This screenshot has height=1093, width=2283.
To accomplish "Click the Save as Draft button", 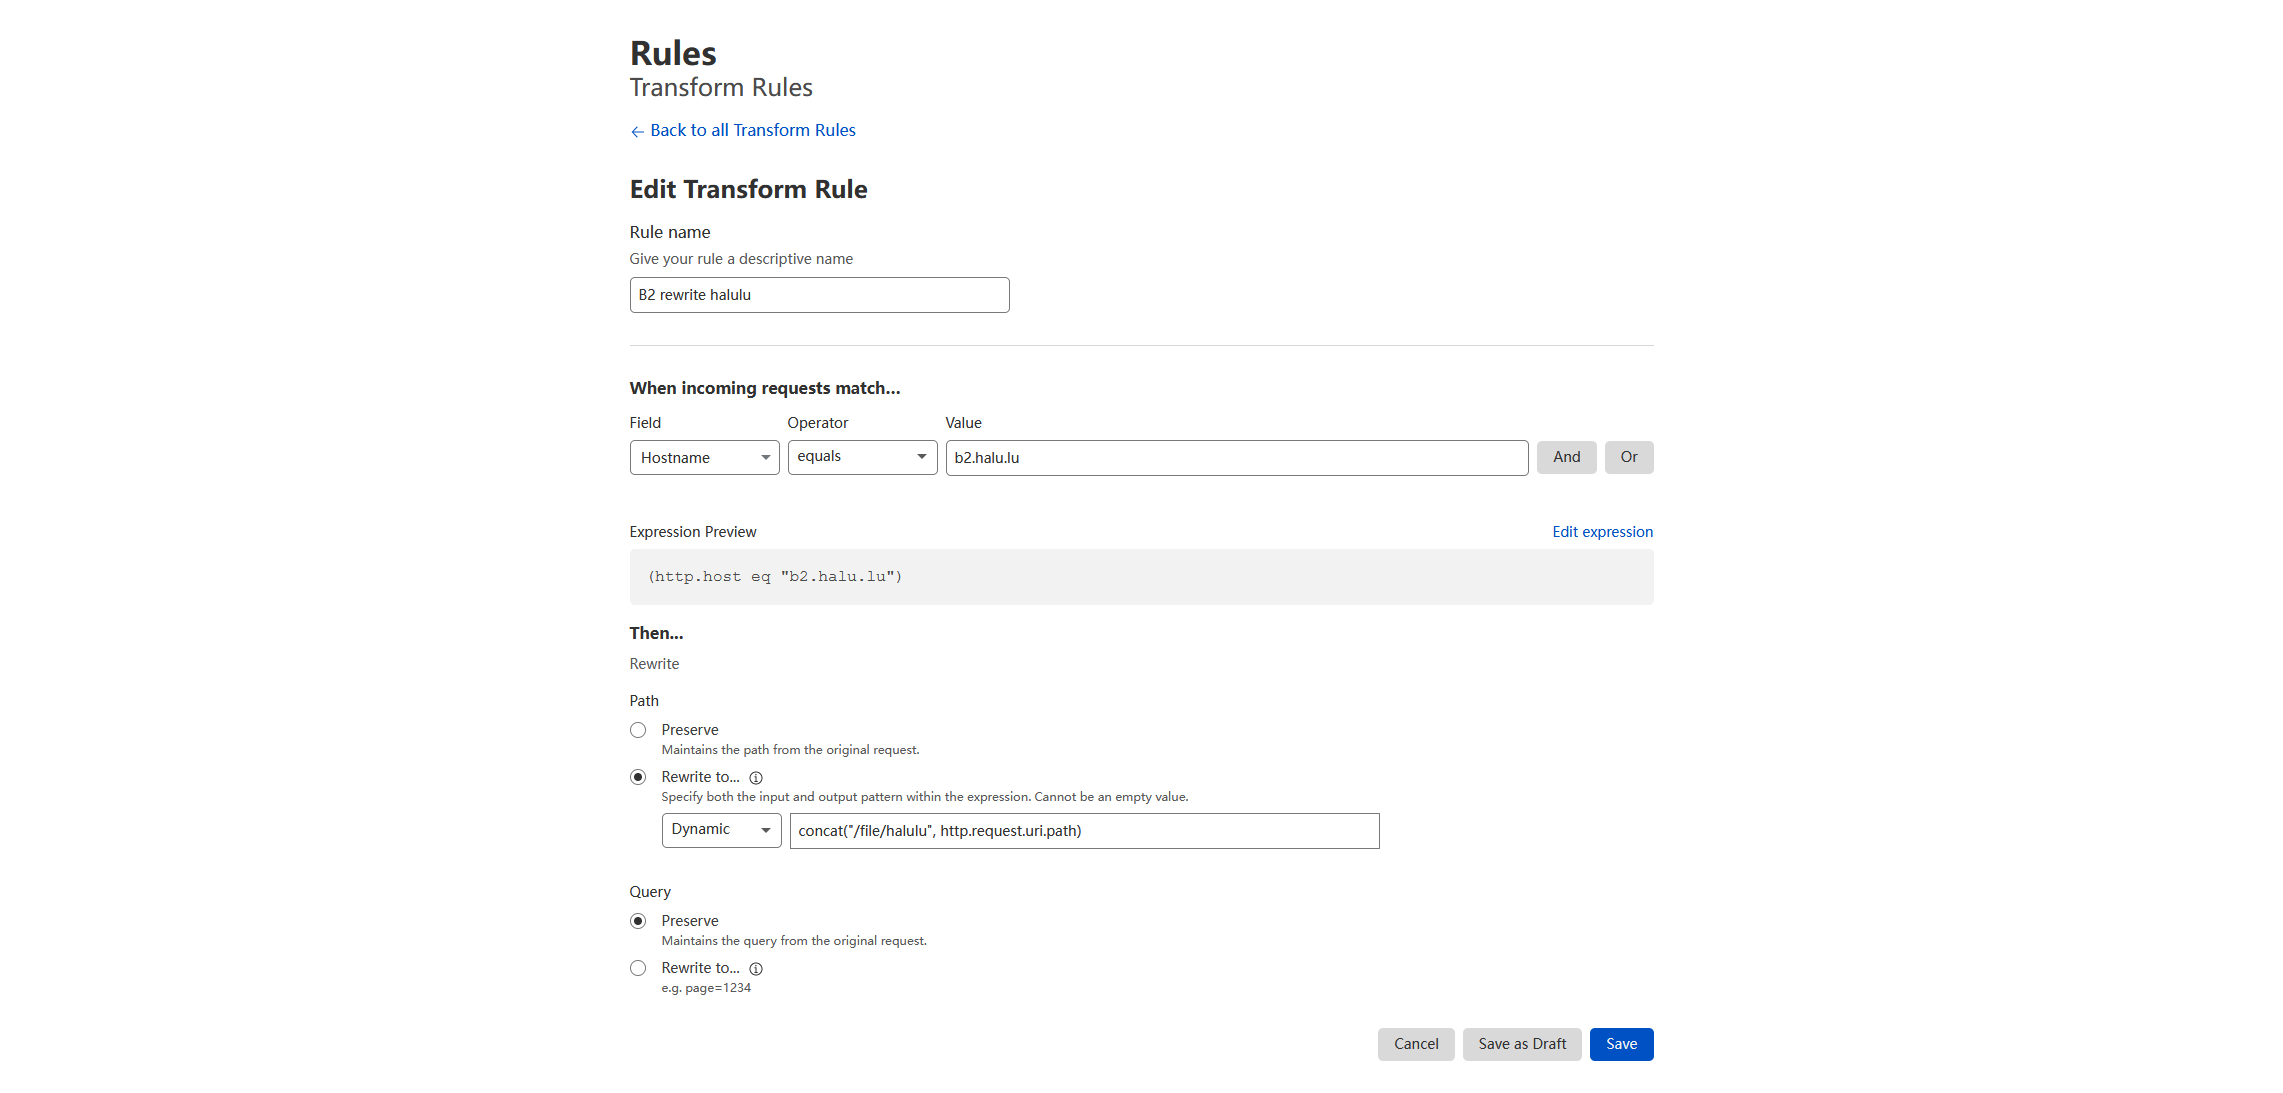I will [x=1522, y=1044].
